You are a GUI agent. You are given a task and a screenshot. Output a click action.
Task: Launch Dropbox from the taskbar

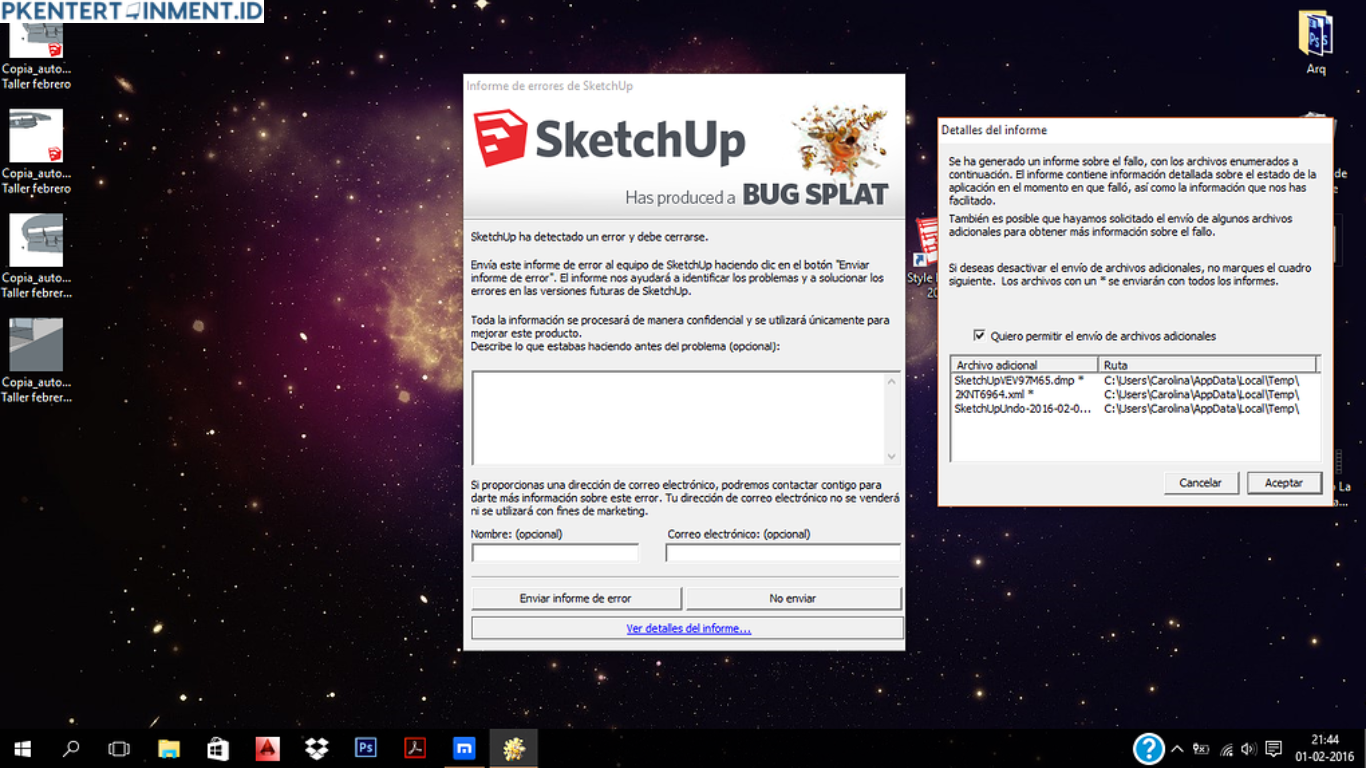tap(315, 747)
